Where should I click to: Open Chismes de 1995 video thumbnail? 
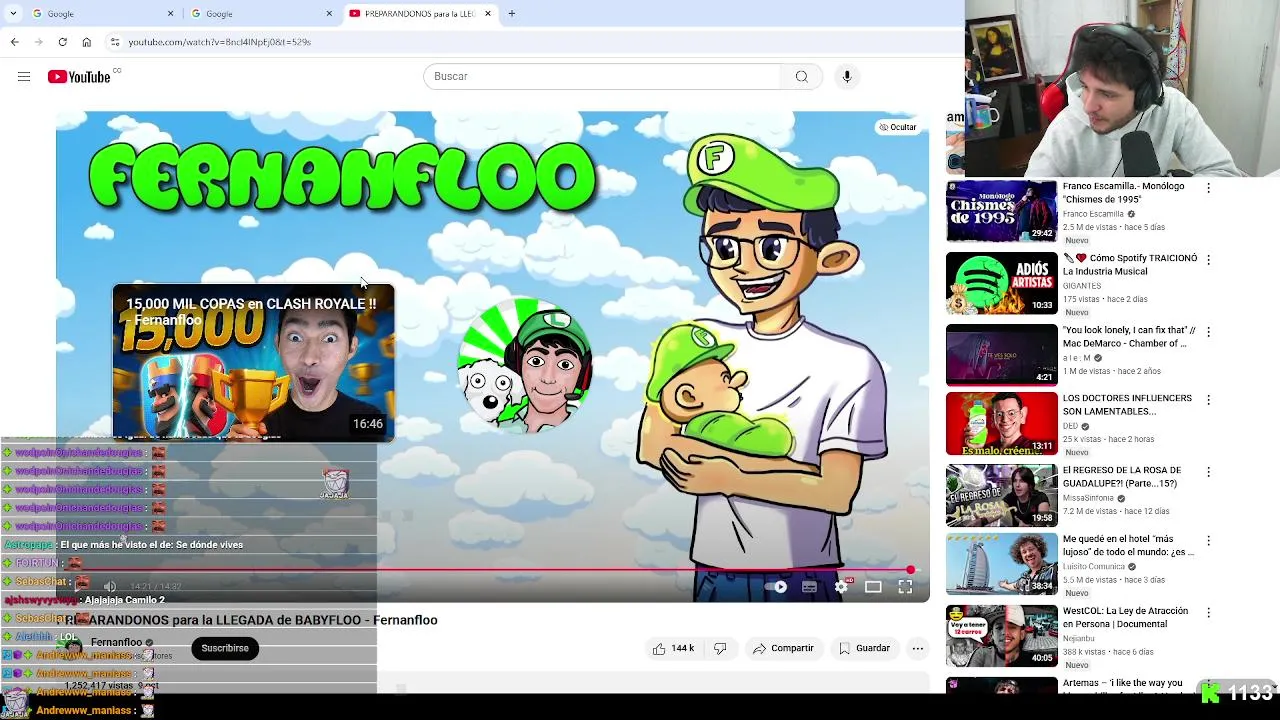coord(1002,211)
